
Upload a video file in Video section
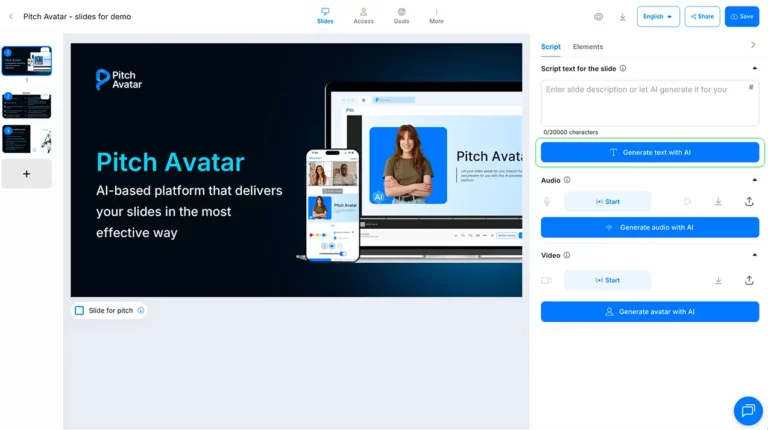coord(749,280)
